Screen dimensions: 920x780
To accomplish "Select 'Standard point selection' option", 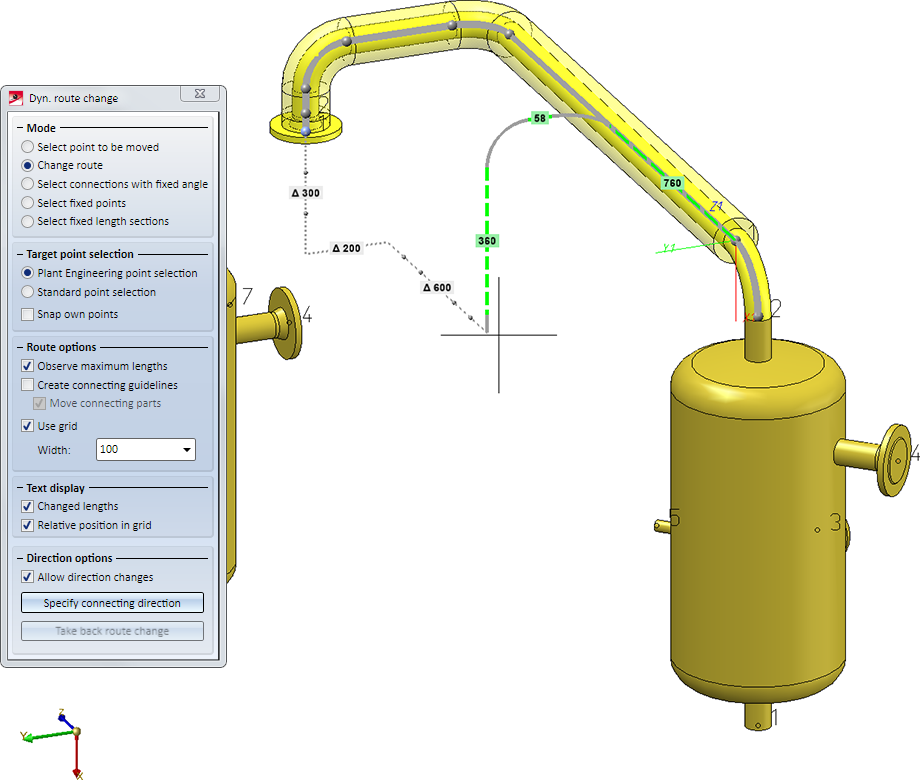I will [28, 292].
